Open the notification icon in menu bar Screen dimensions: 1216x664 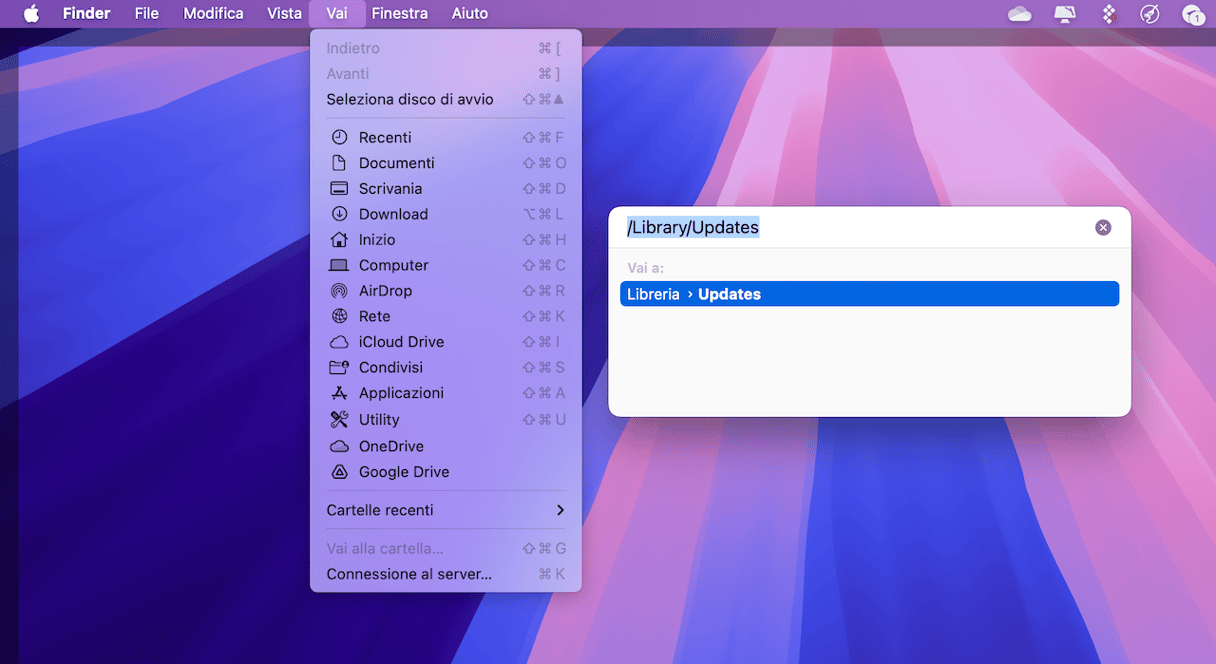point(1192,13)
